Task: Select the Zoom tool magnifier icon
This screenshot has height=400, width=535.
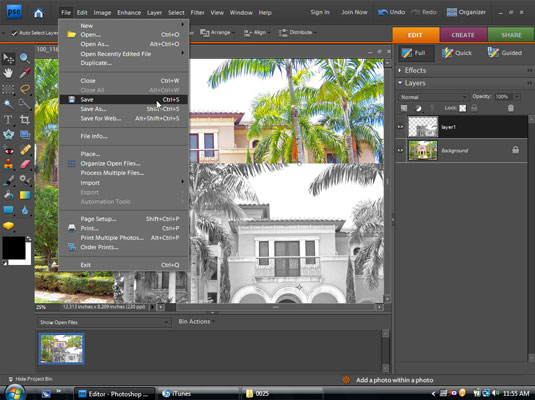Action: pos(24,58)
